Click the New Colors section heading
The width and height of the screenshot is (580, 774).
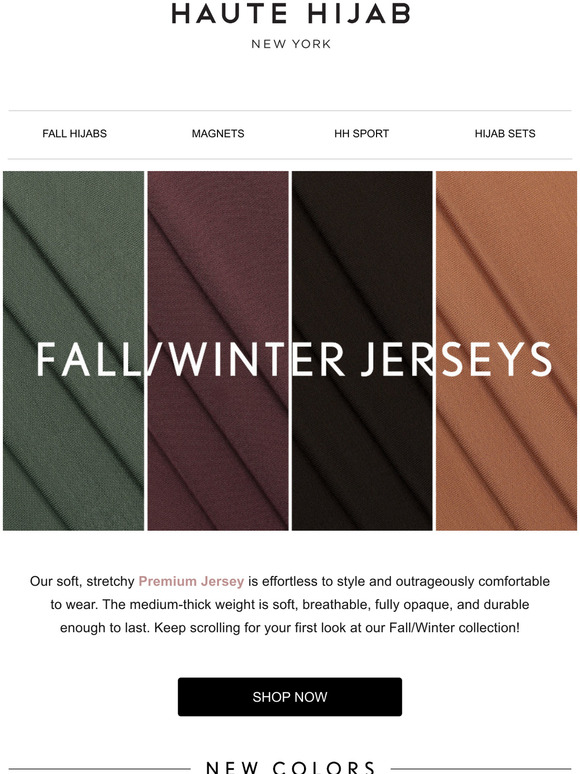tap(290, 767)
